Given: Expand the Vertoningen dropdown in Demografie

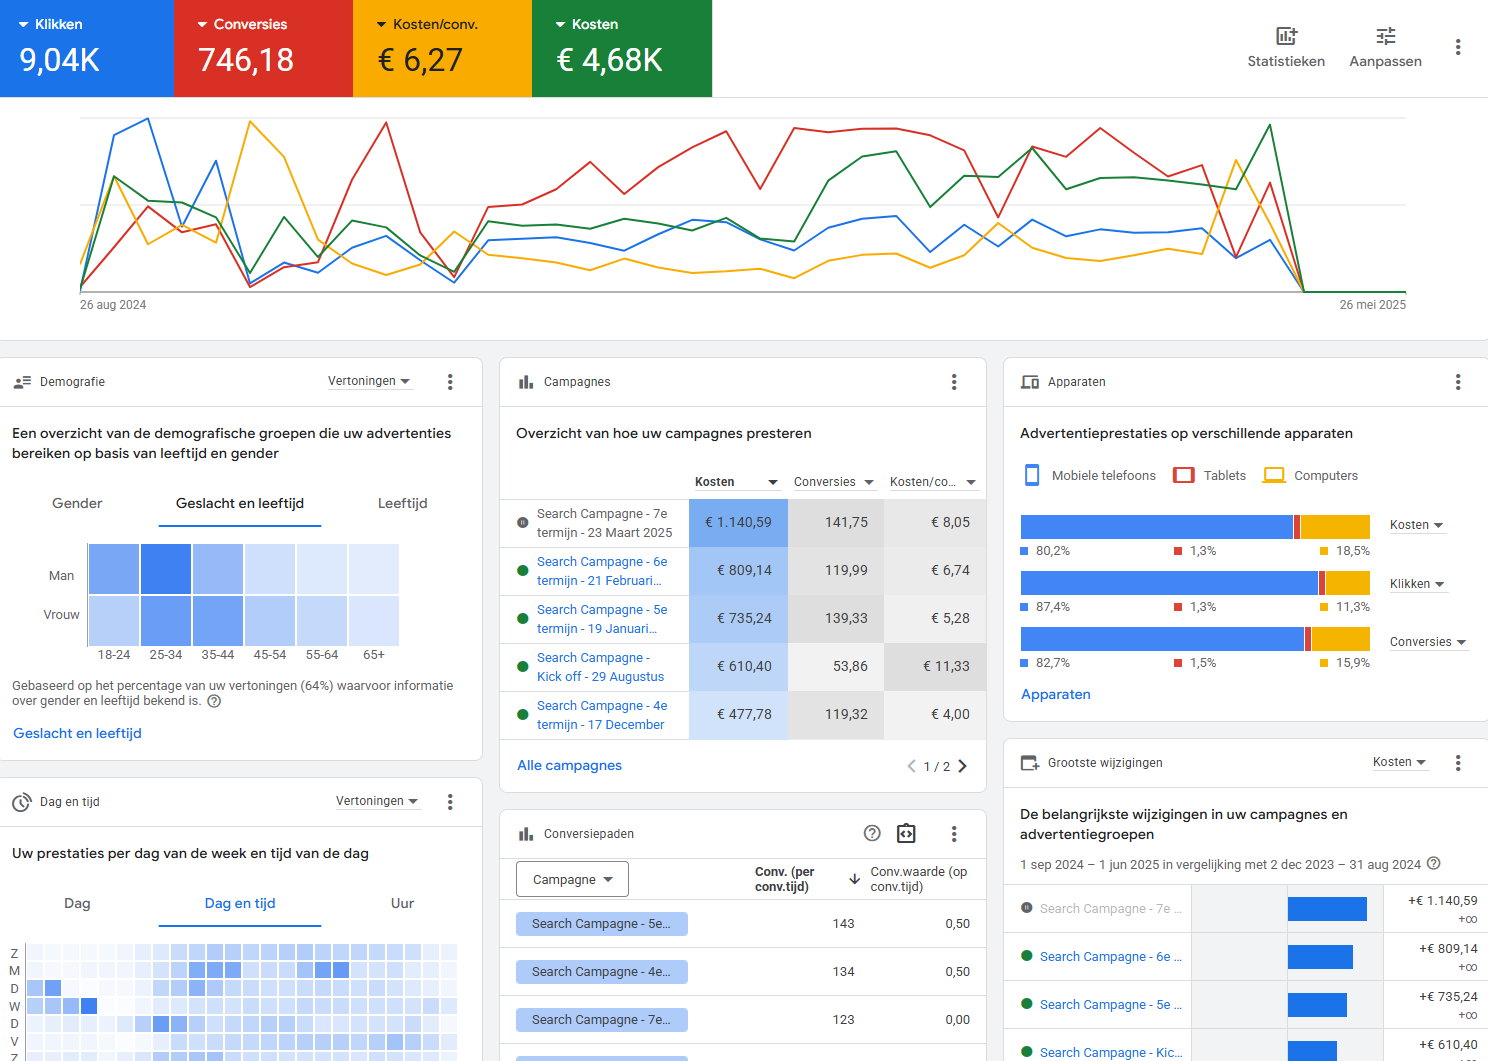Looking at the screenshot, I should (369, 382).
